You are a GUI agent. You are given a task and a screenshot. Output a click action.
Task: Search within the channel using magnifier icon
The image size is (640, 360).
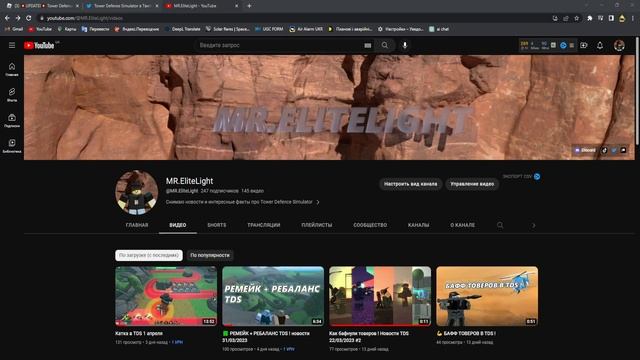click(x=500, y=225)
